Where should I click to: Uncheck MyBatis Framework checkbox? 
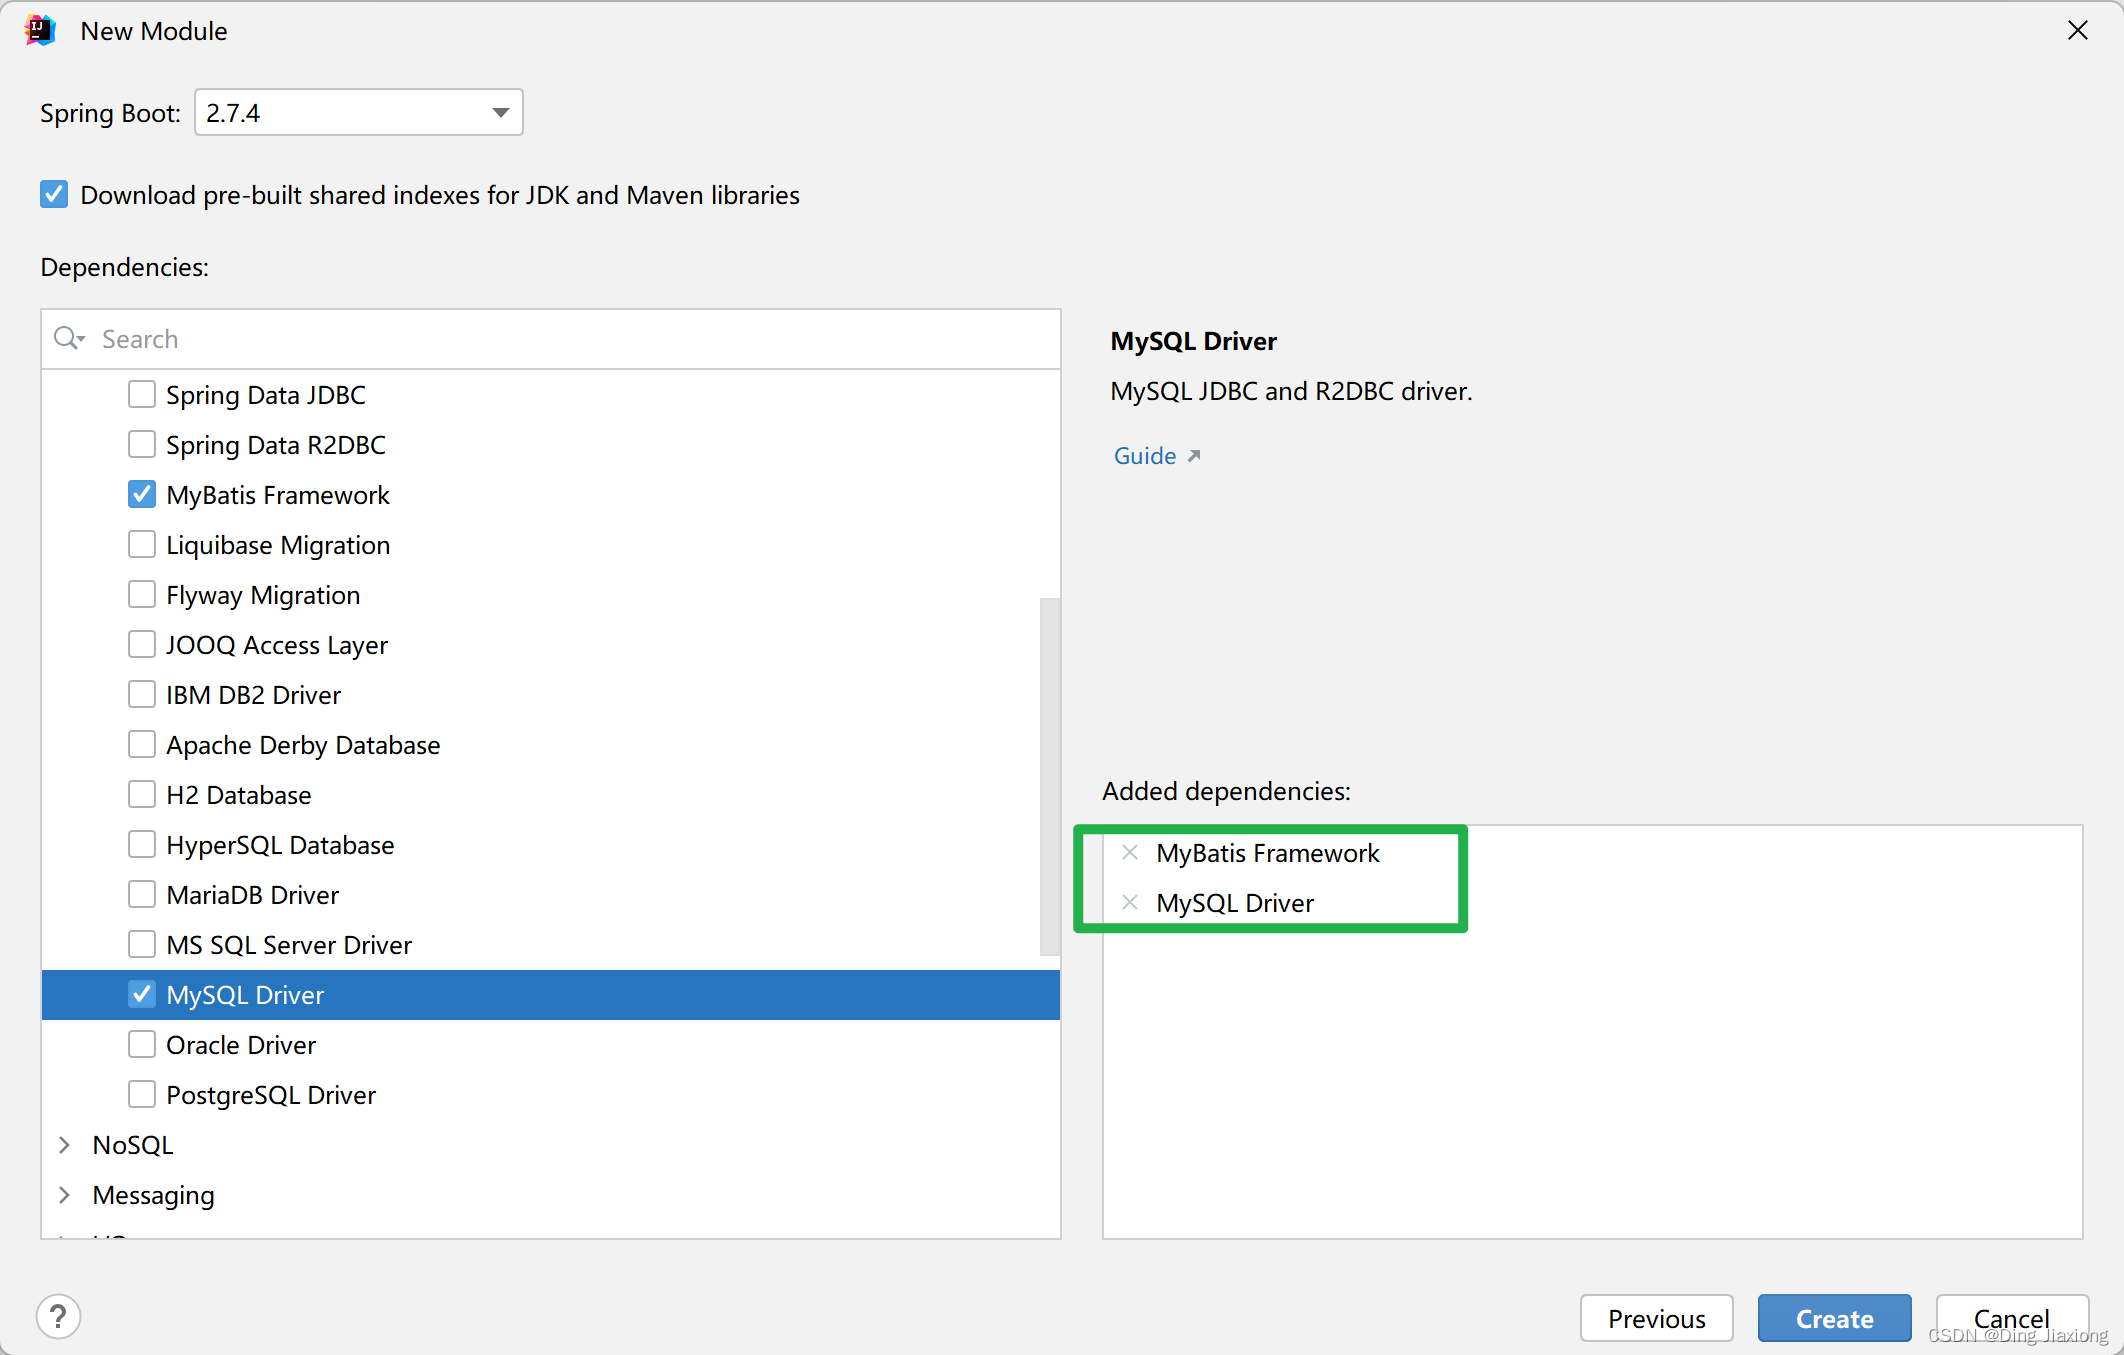pos(142,494)
